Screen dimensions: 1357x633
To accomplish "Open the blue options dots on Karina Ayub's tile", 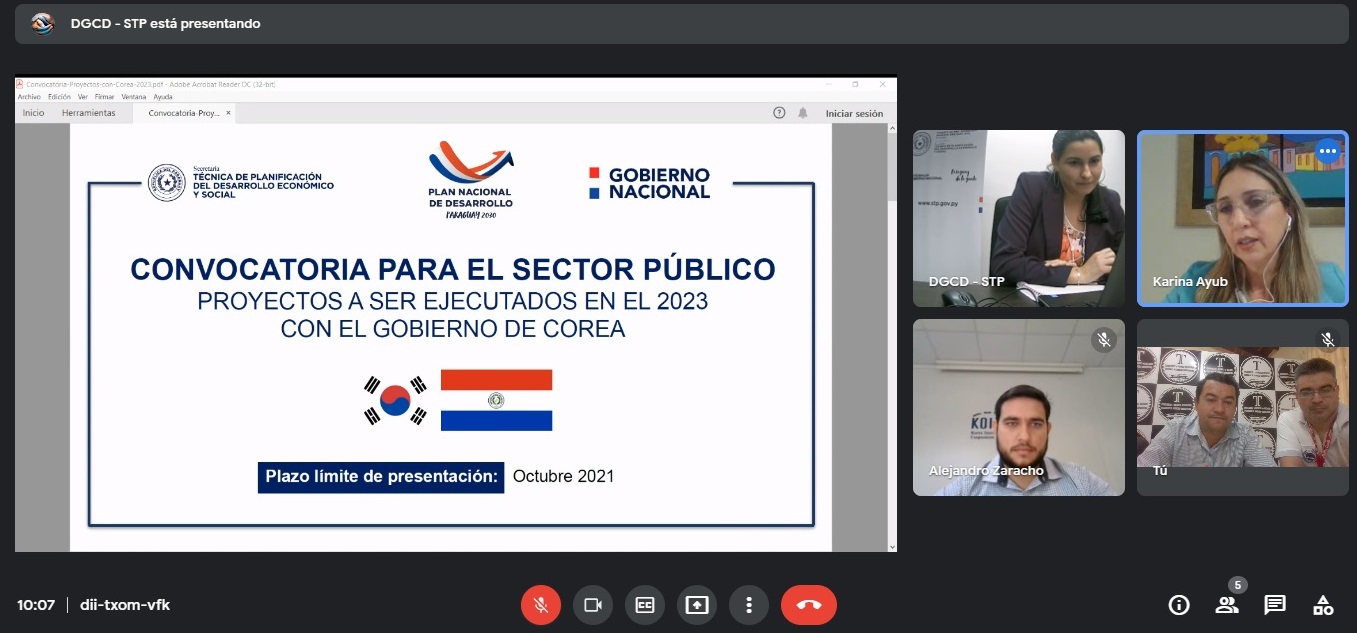I will click(1327, 152).
